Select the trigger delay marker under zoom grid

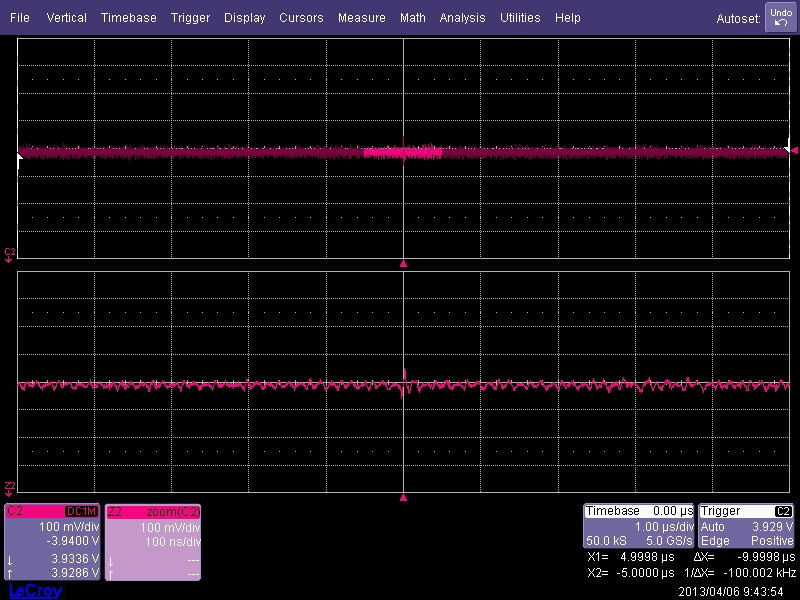pos(403,497)
